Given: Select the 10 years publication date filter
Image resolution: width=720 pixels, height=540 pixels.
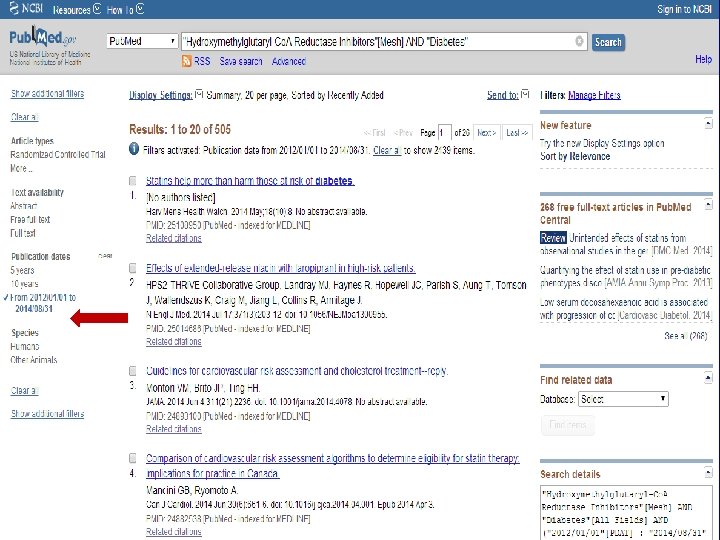Looking at the screenshot, I should (x=24, y=284).
